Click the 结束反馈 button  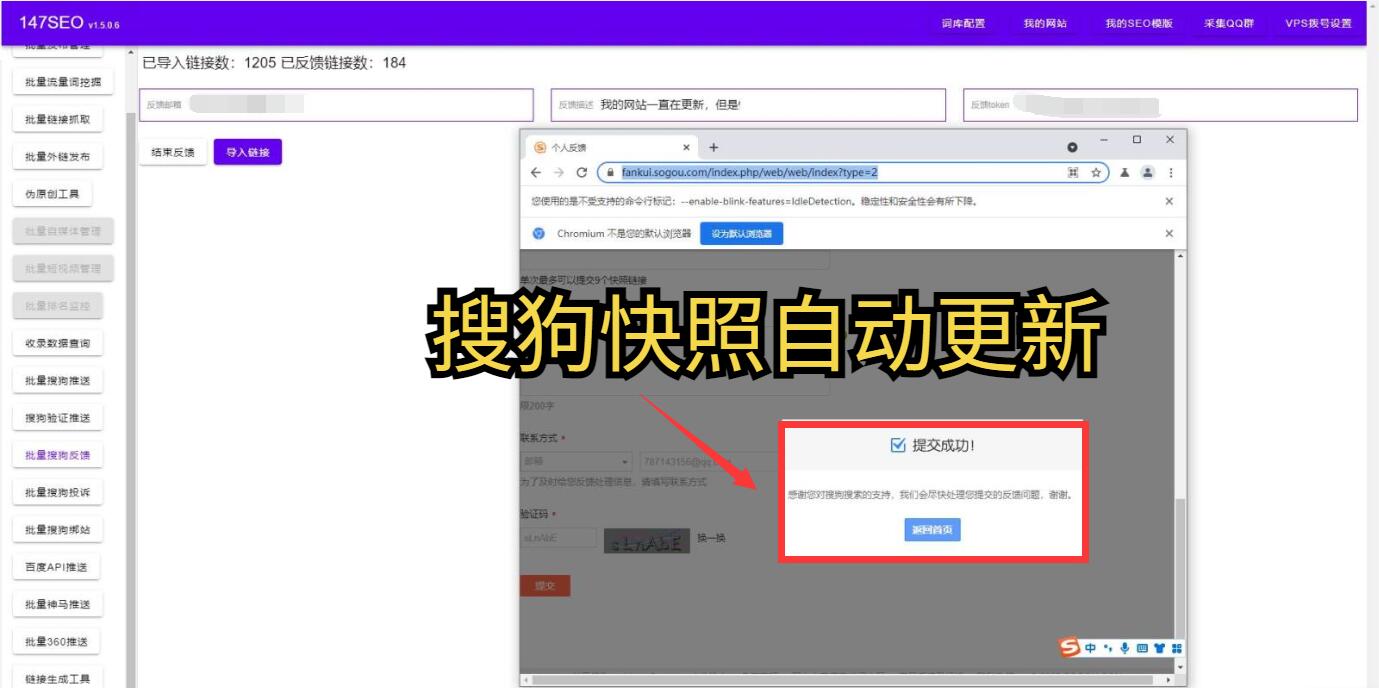pyautogui.click(x=173, y=152)
